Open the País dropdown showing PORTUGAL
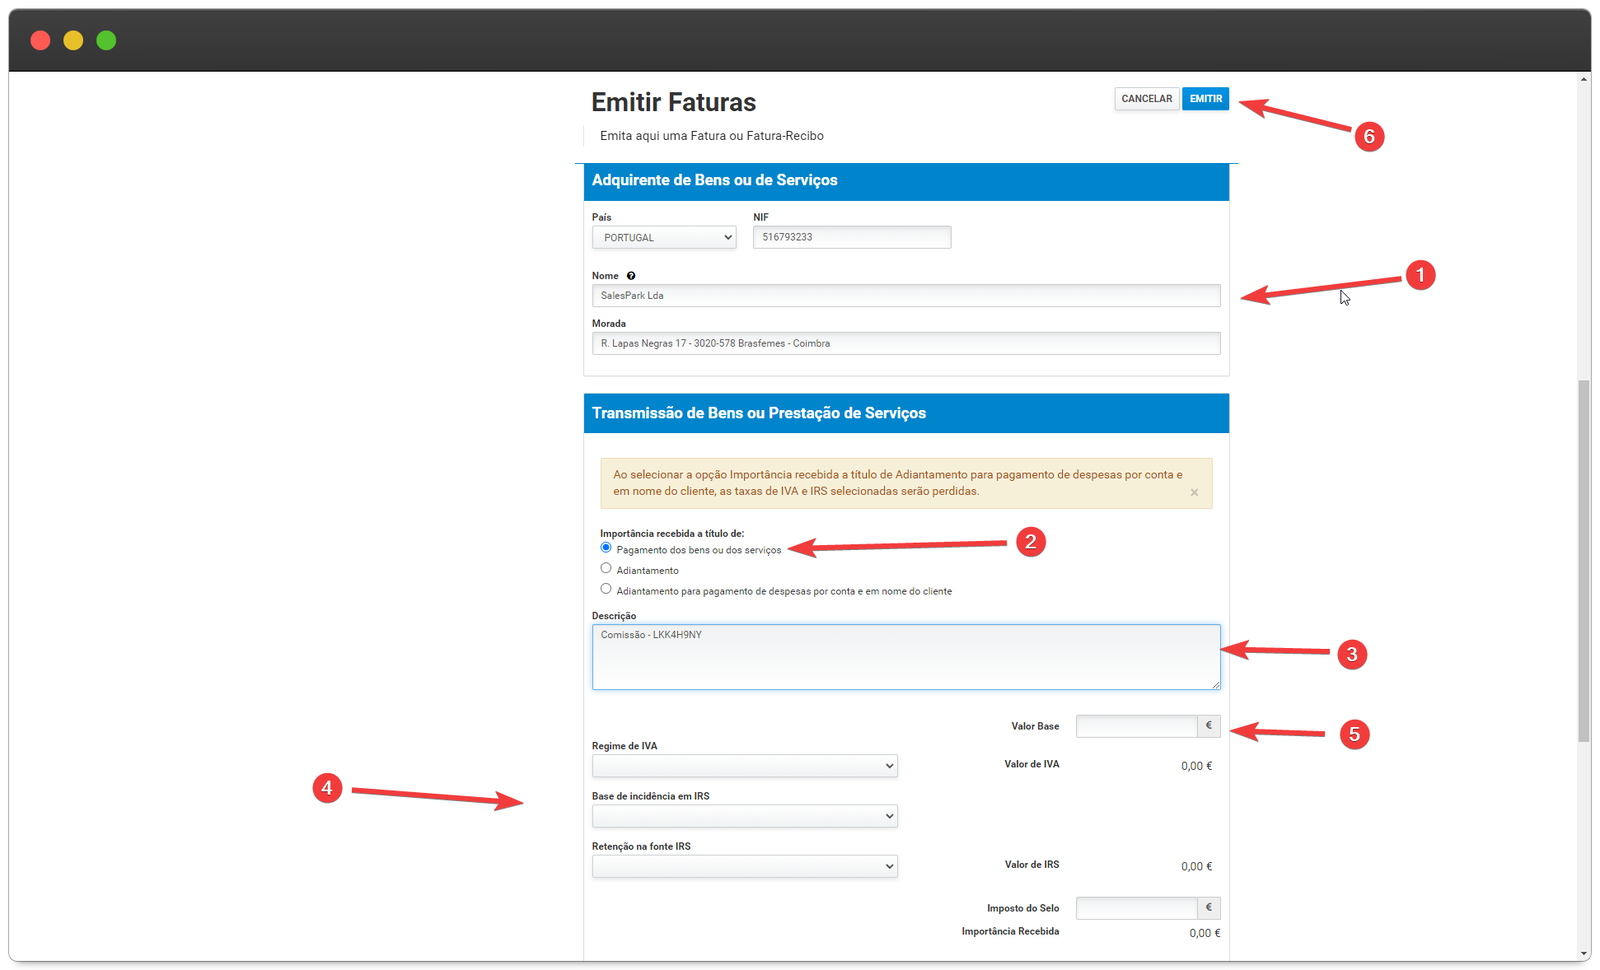 664,238
